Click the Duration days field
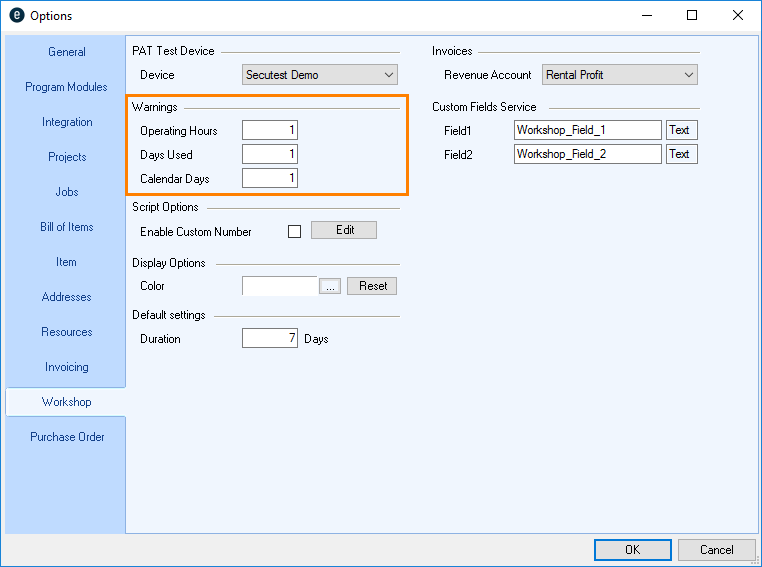Viewport: 762px width, 567px height. (x=269, y=339)
